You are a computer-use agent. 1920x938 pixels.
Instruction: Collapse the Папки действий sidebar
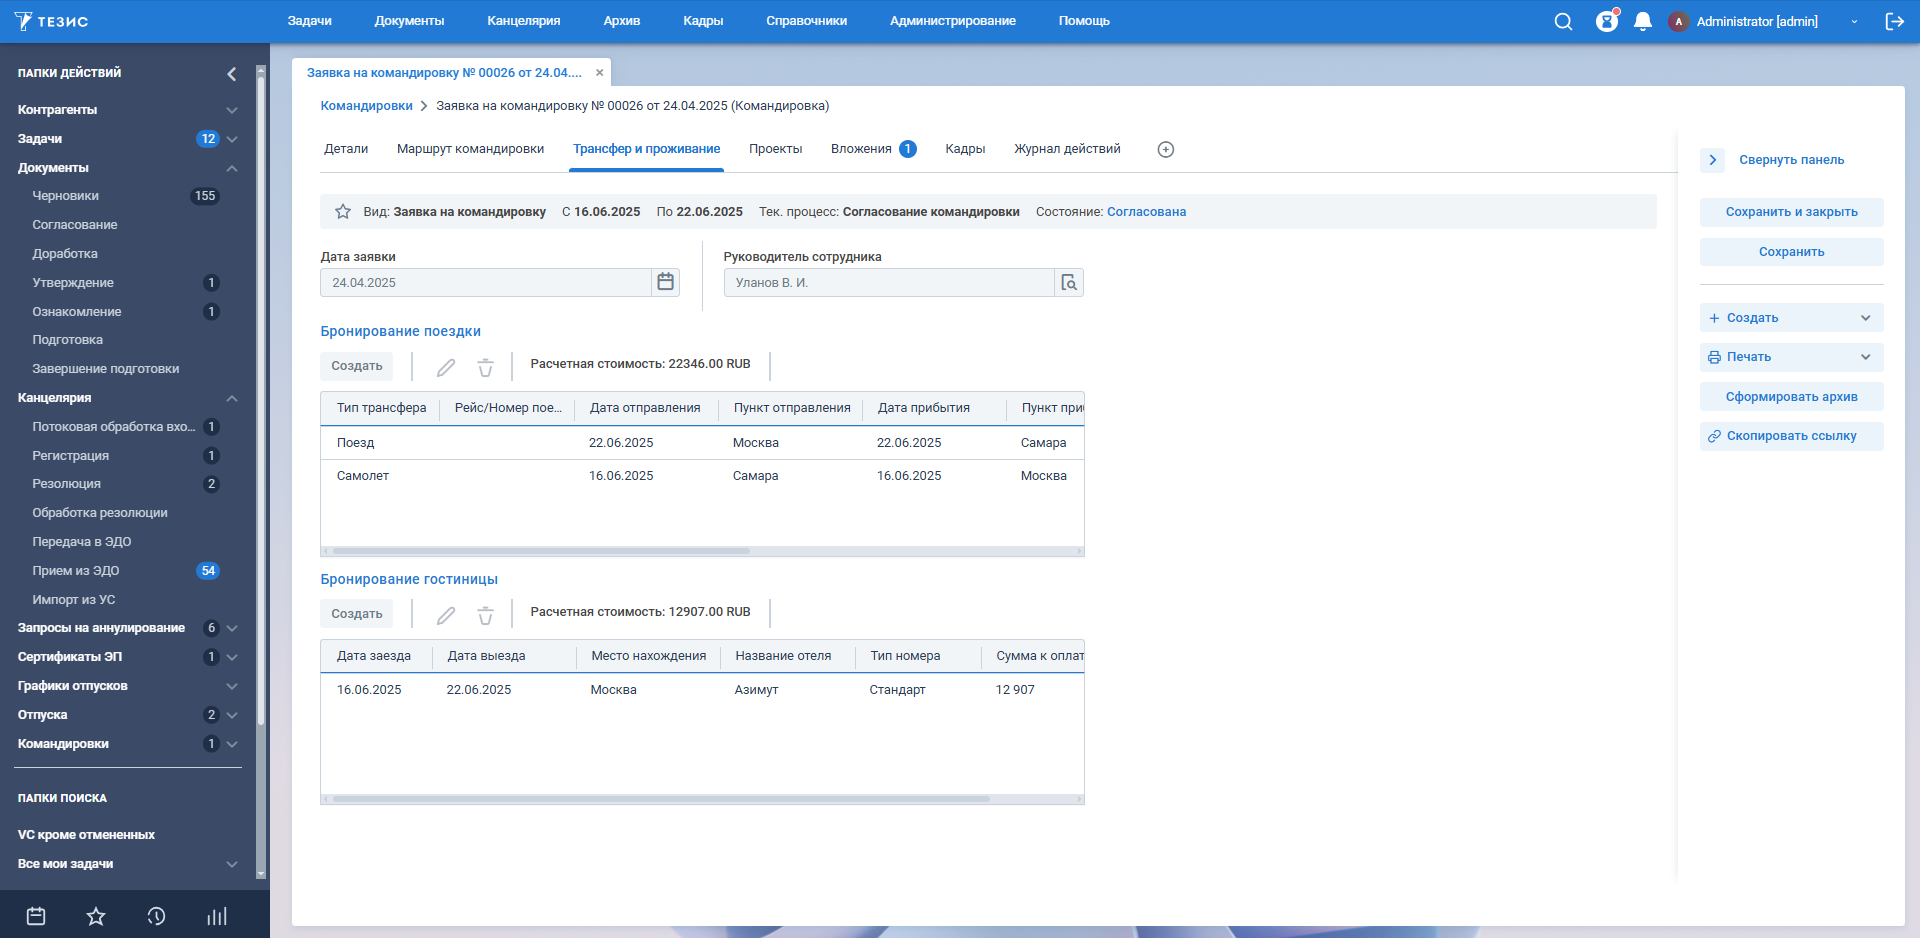coord(231,74)
